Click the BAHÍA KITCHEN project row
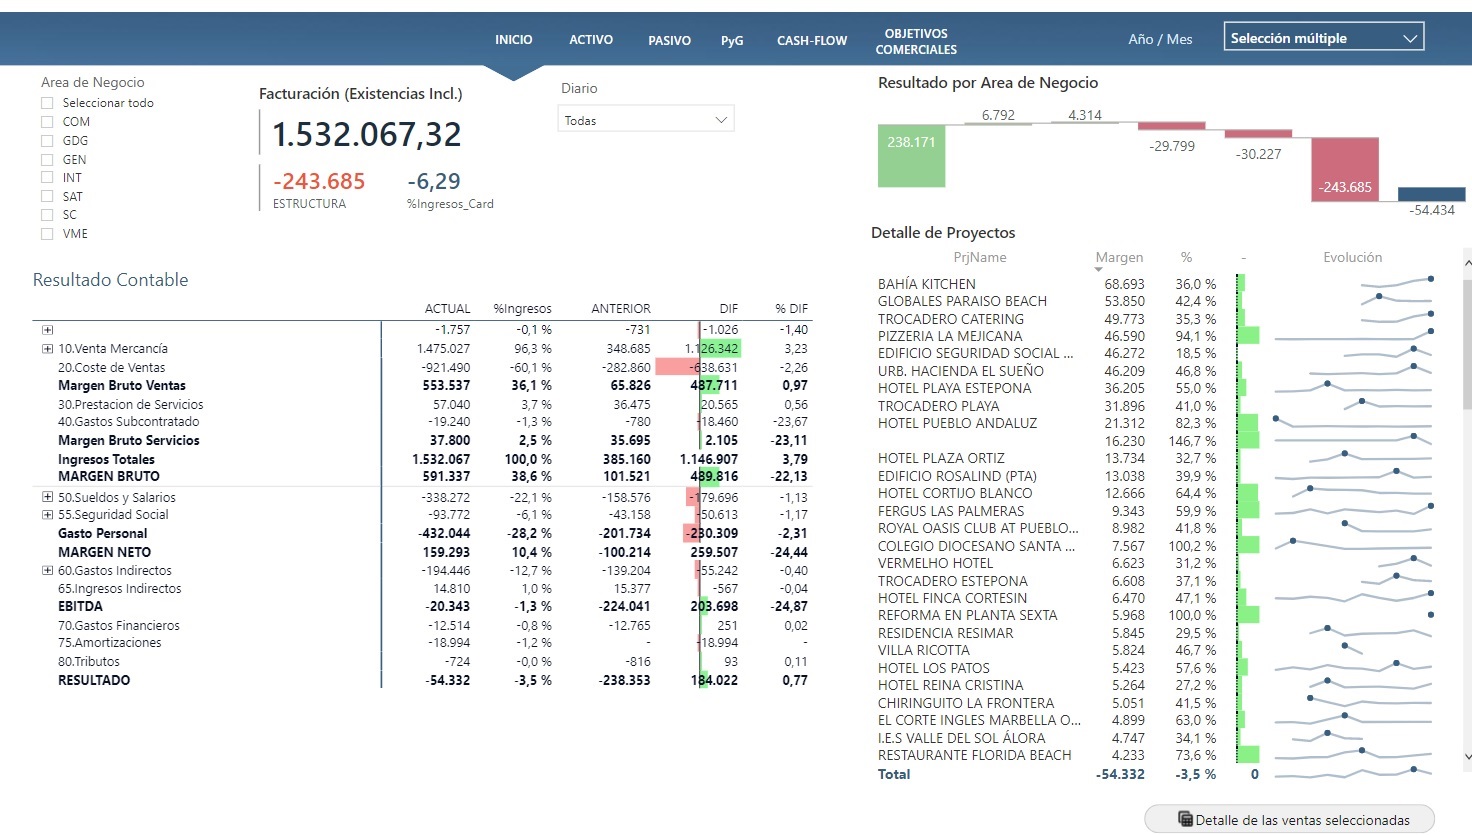1472x835 pixels. 926,284
